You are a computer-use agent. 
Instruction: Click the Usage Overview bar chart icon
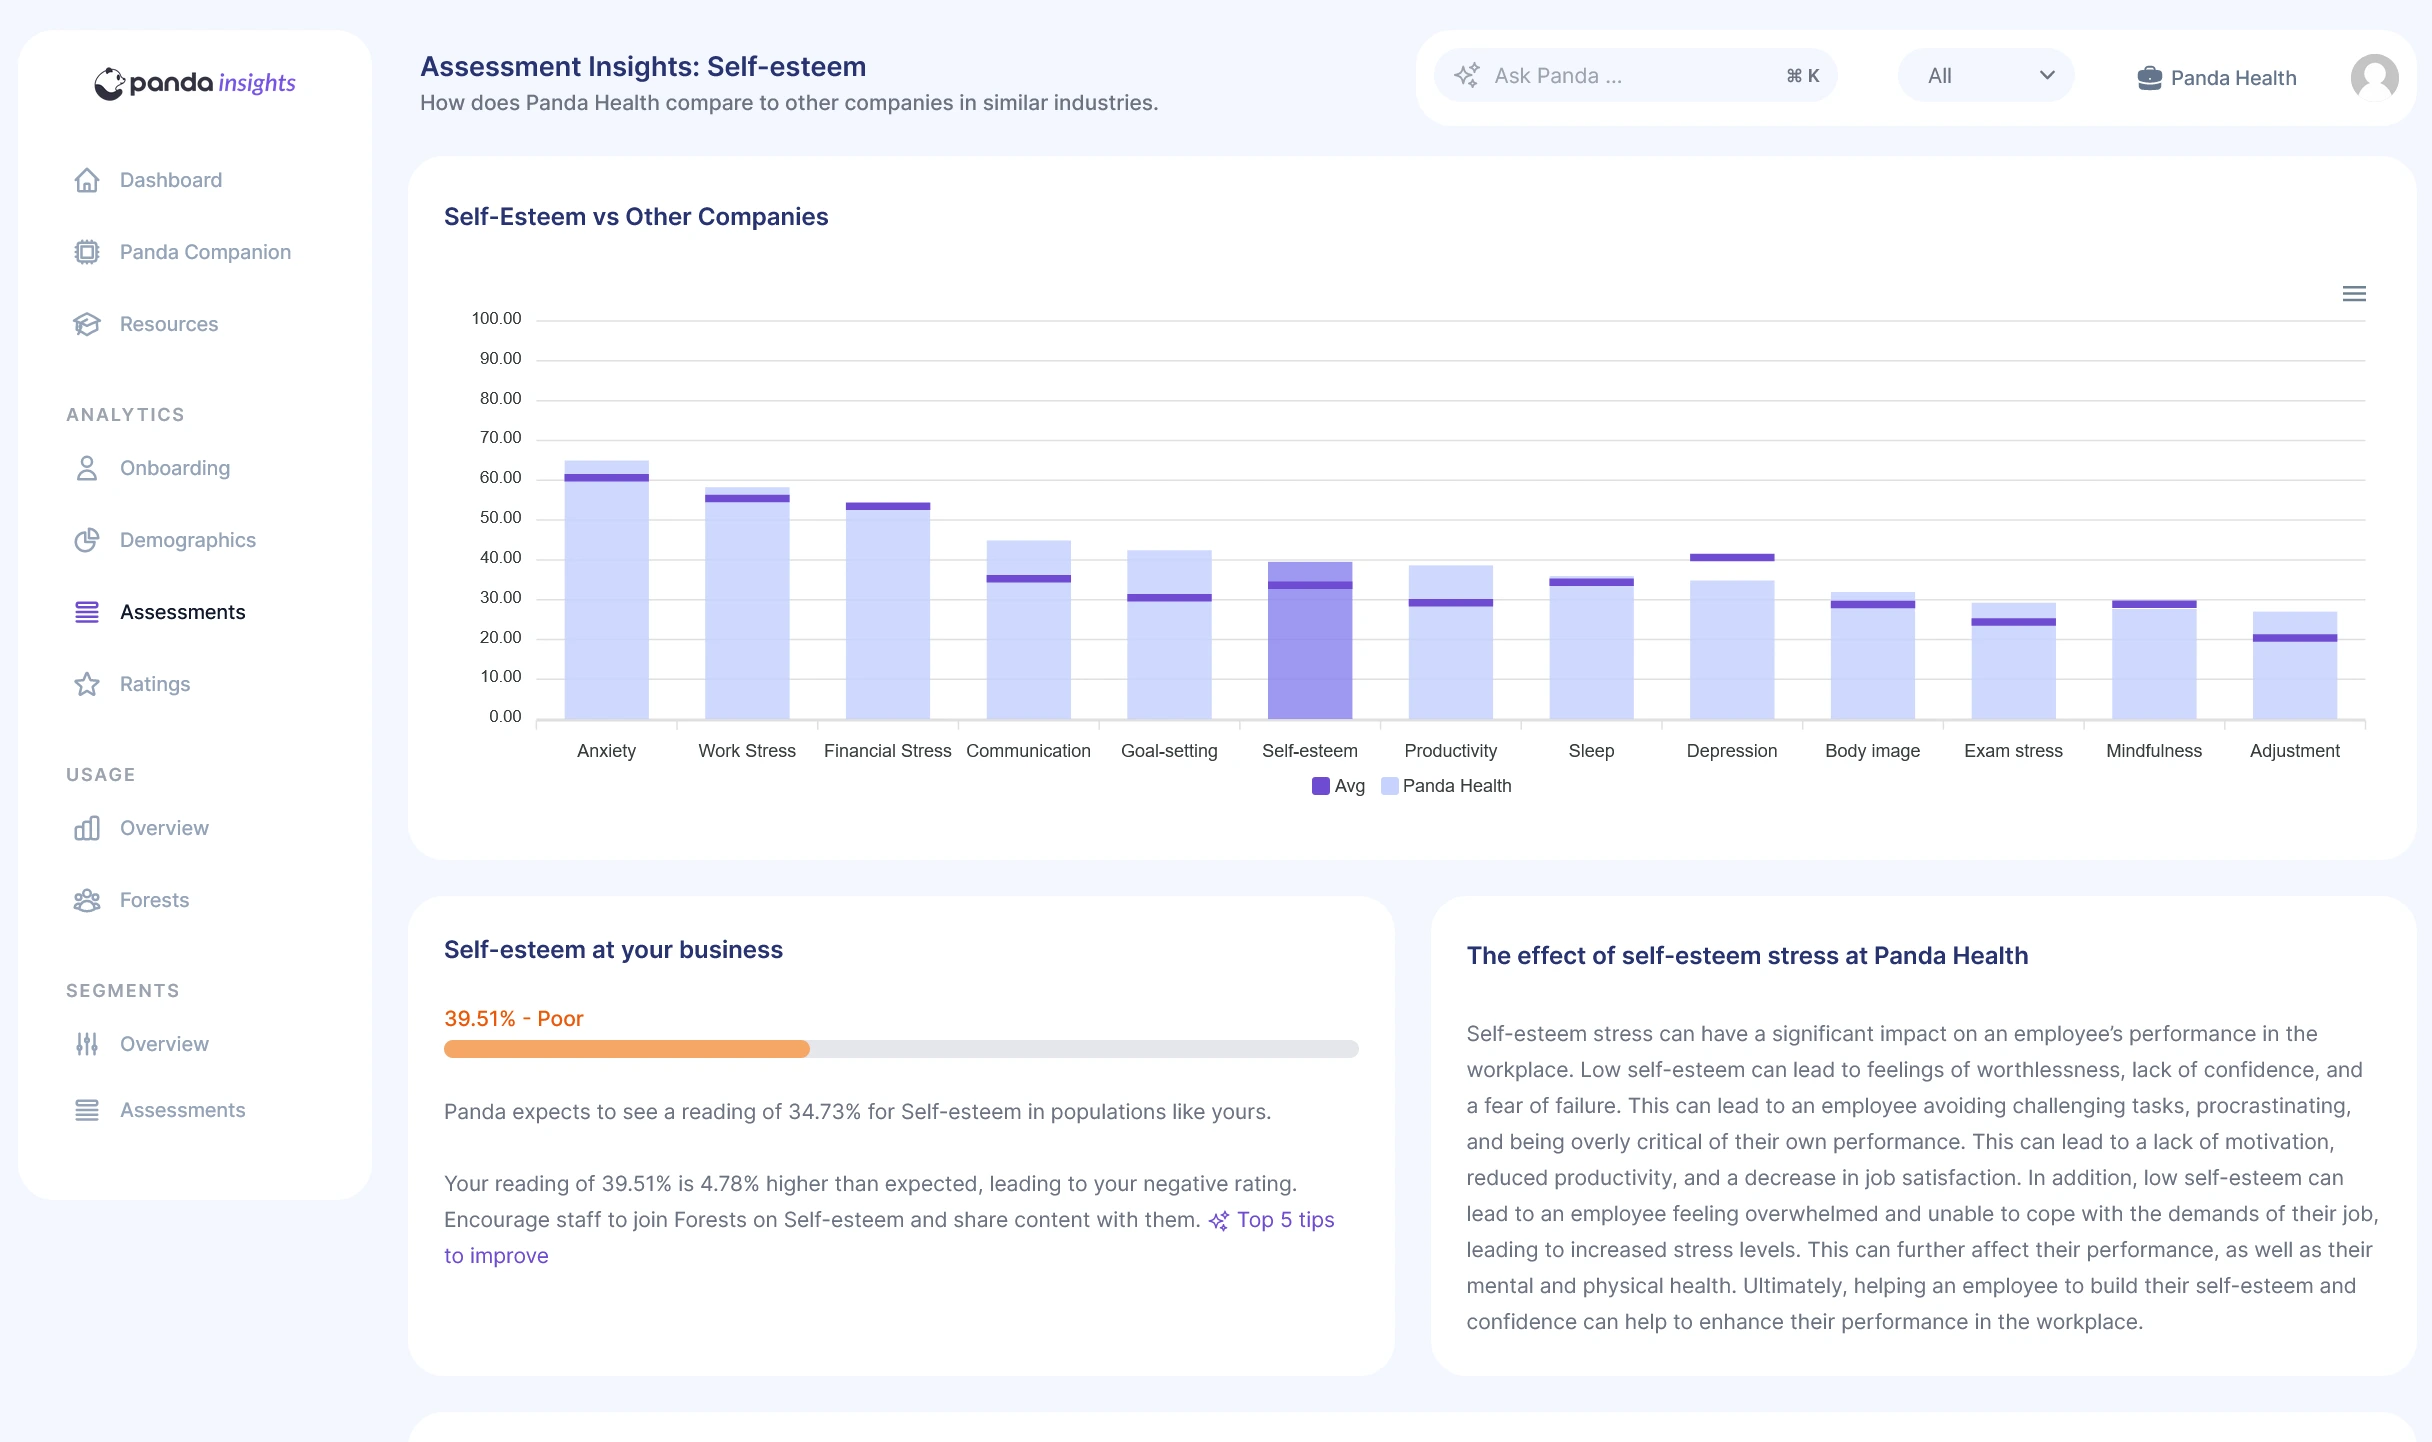coord(87,828)
